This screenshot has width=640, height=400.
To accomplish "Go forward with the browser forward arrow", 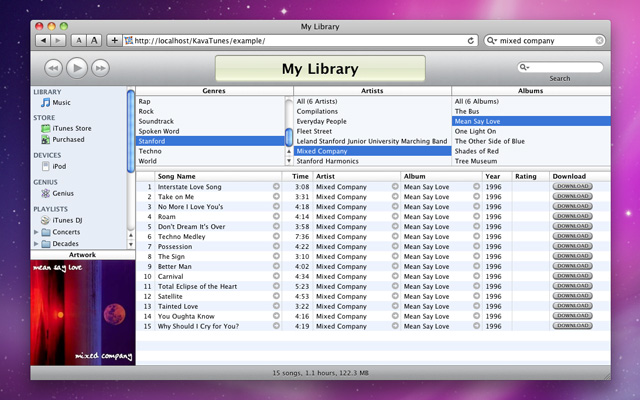I will point(58,40).
